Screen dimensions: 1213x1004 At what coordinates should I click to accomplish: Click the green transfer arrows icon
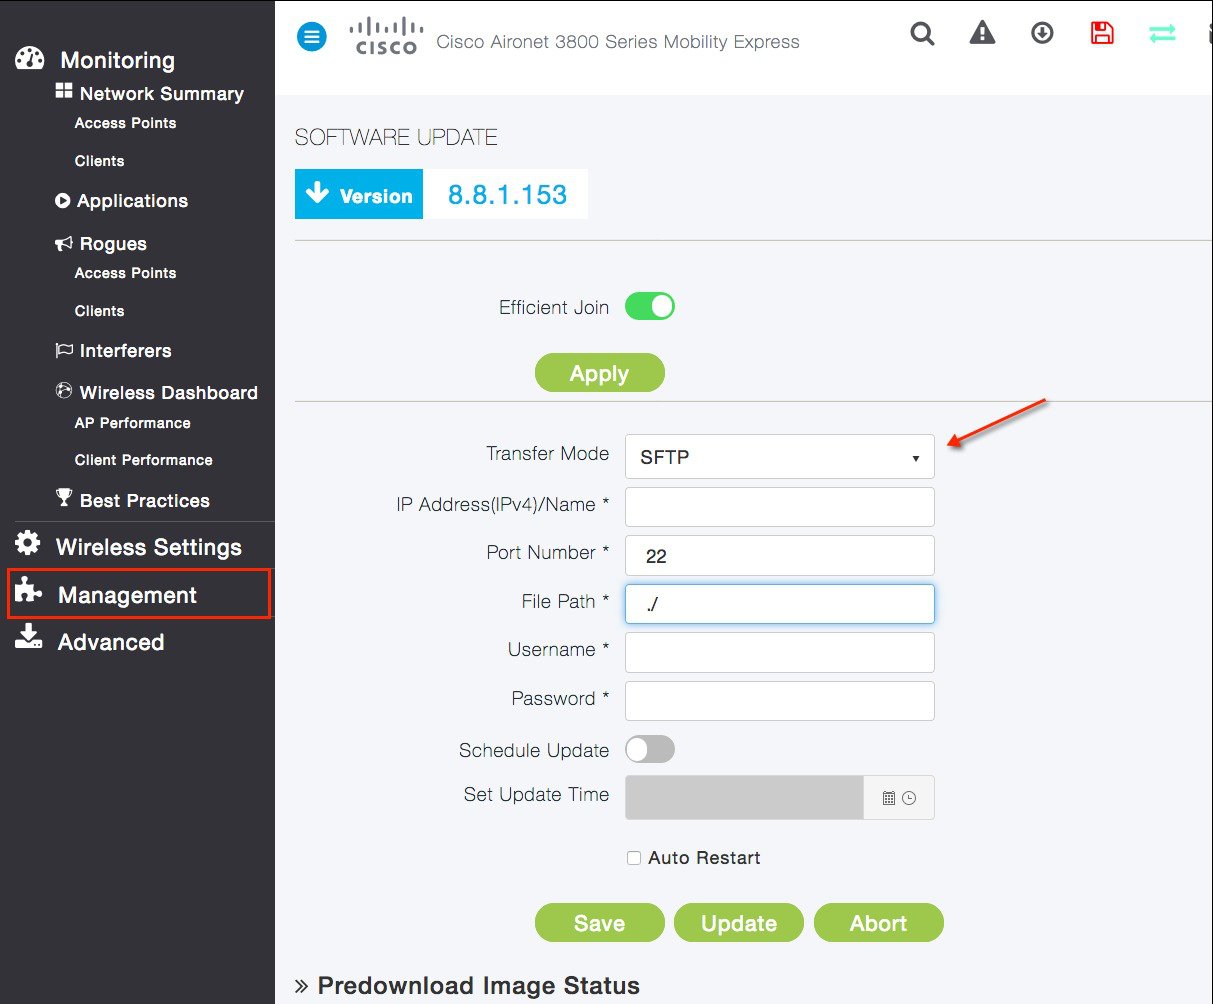(x=1162, y=33)
